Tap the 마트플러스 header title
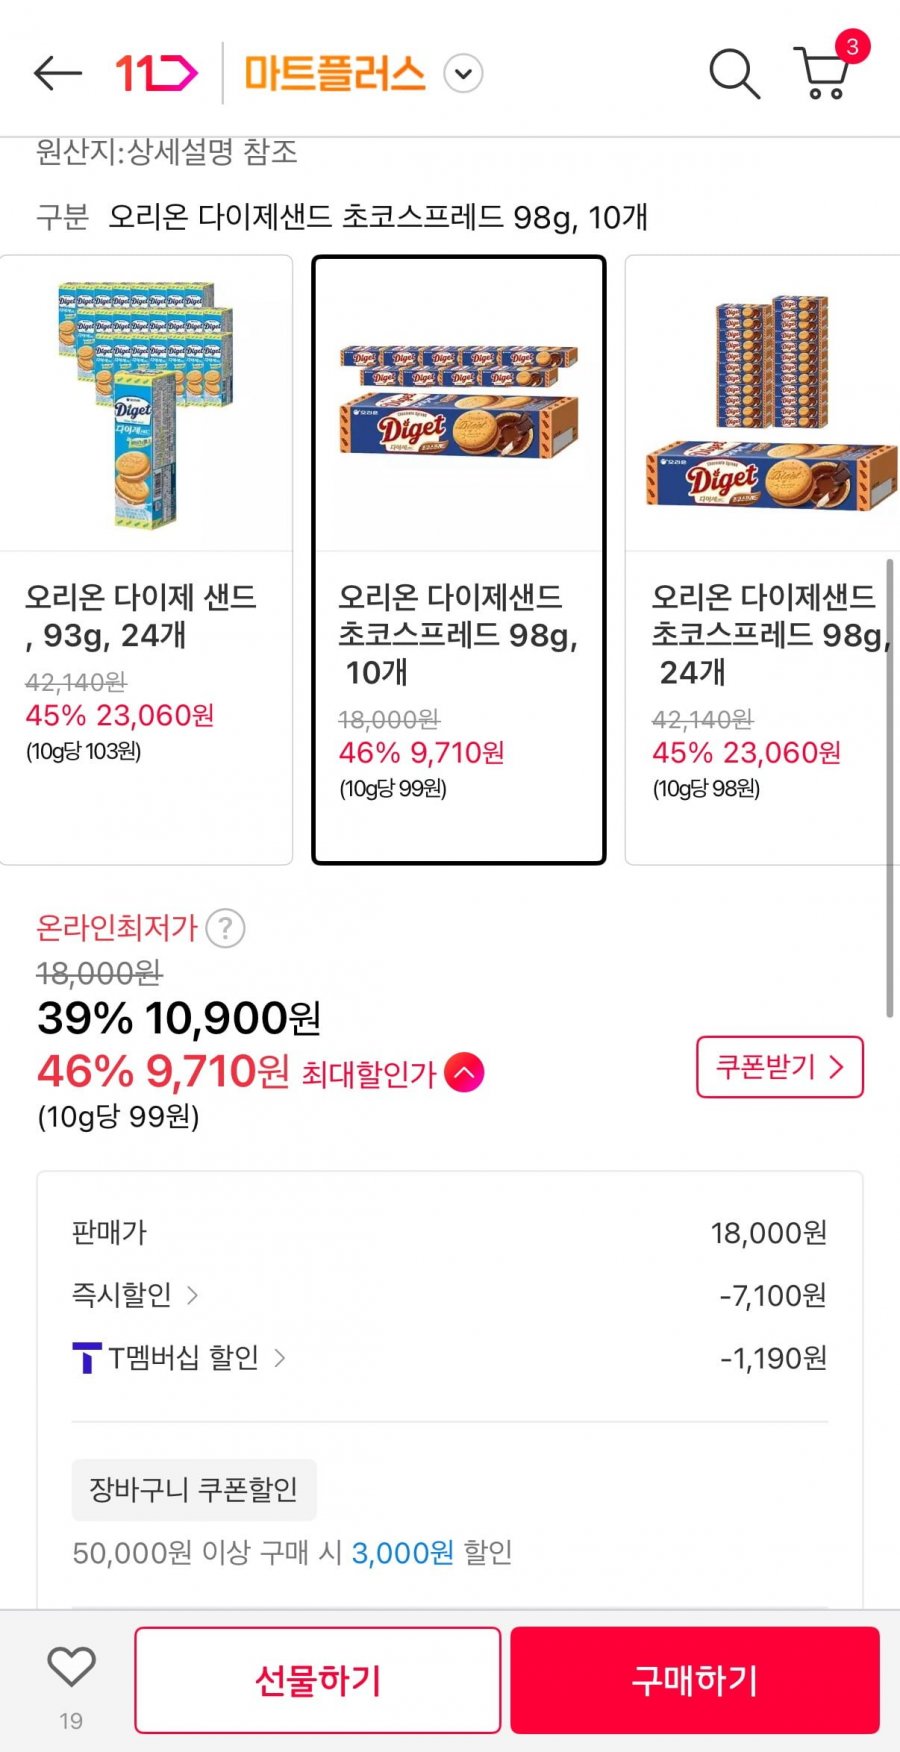Image resolution: width=900 pixels, height=1752 pixels. [335, 73]
